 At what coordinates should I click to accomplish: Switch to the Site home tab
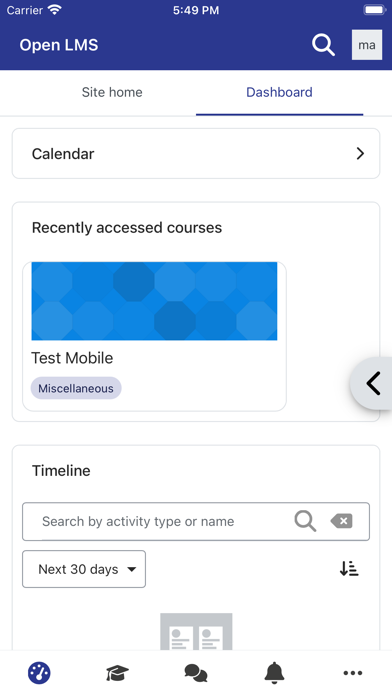112,92
